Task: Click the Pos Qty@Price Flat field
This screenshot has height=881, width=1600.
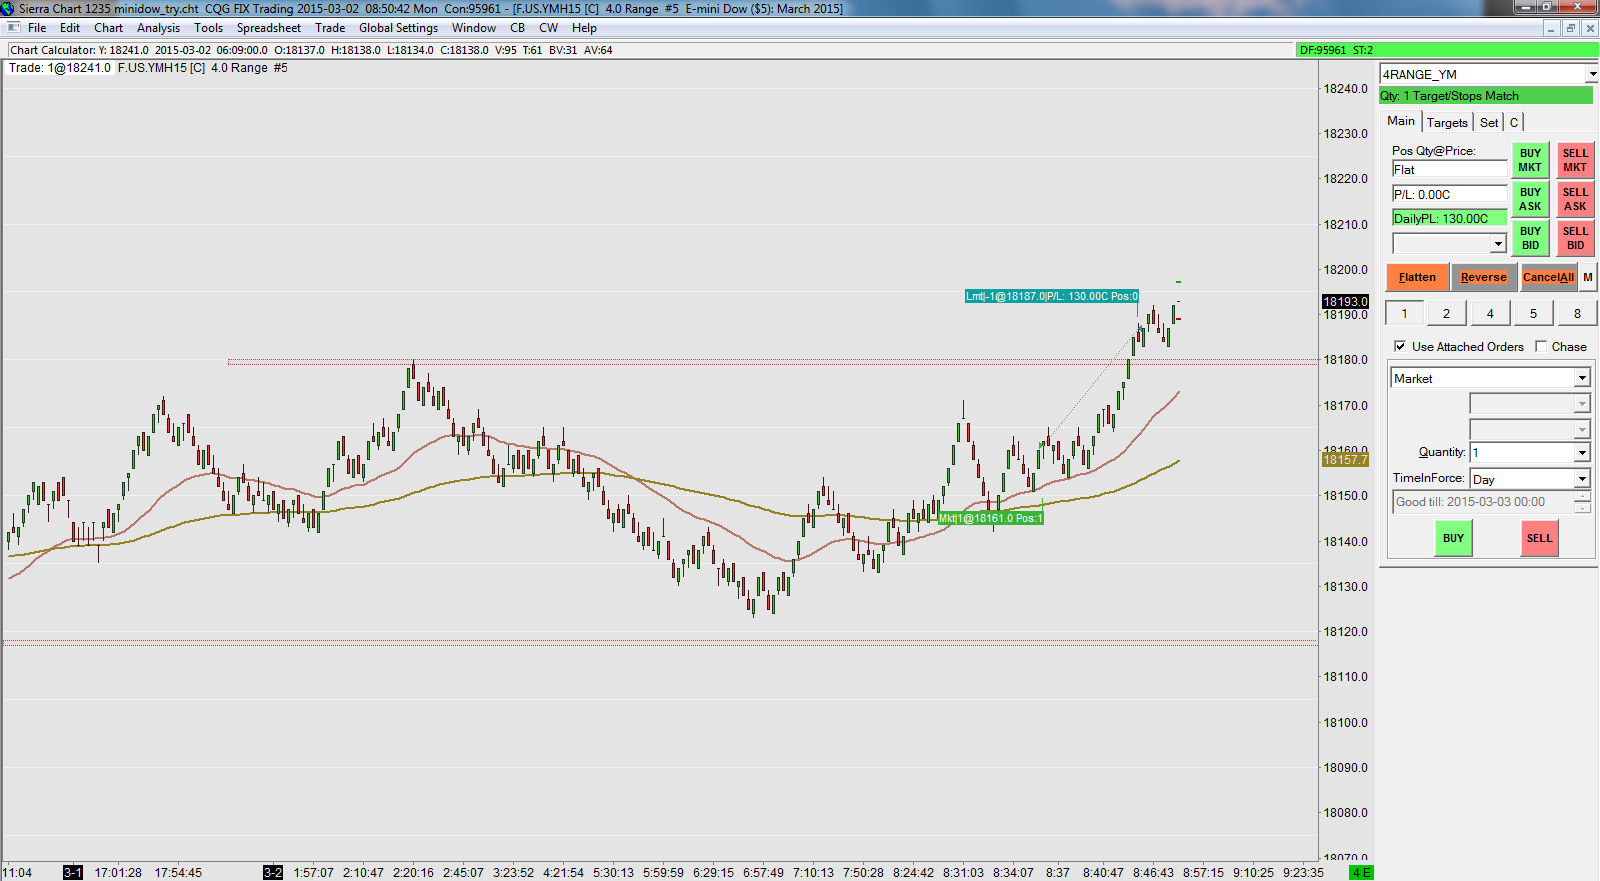Action: click(1449, 170)
